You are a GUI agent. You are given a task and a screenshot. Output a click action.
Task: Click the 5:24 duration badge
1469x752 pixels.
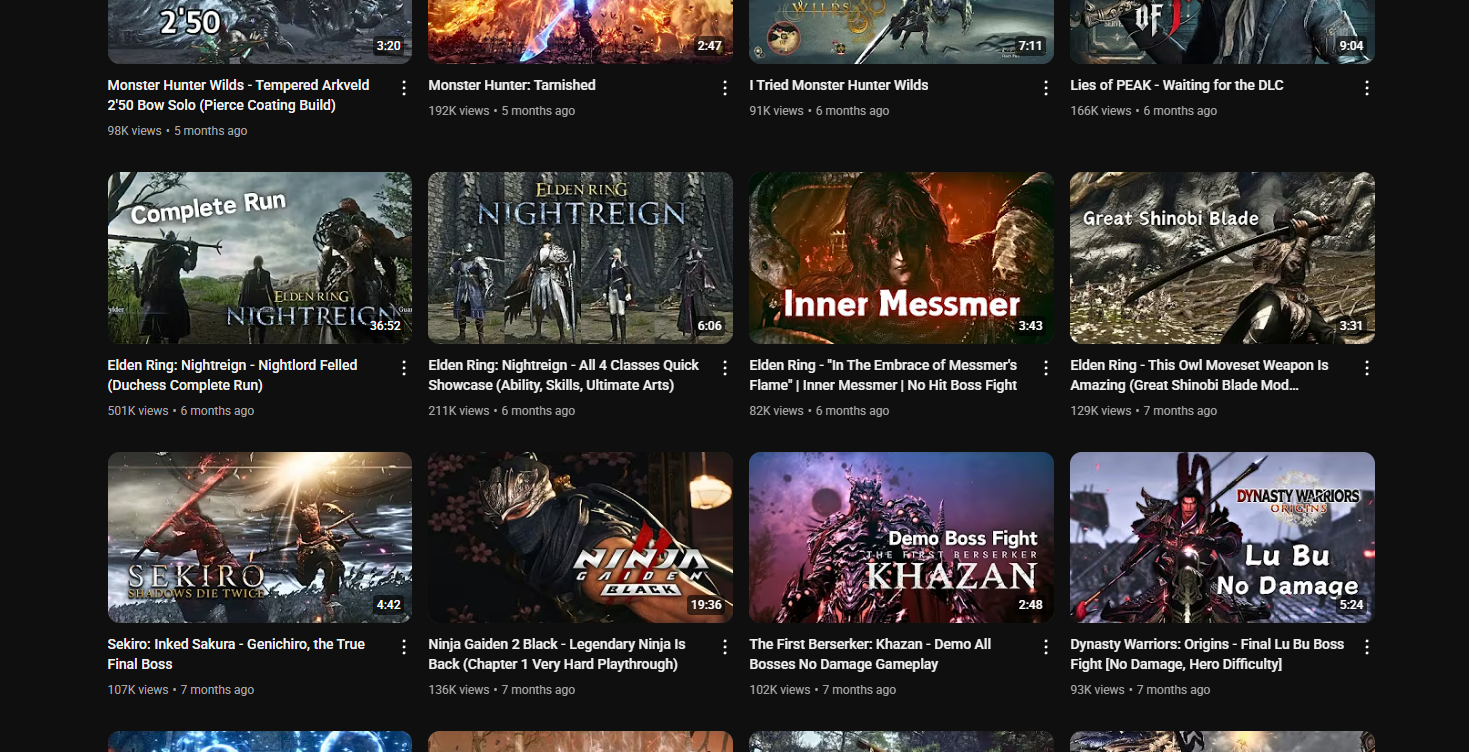(x=1351, y=605)
